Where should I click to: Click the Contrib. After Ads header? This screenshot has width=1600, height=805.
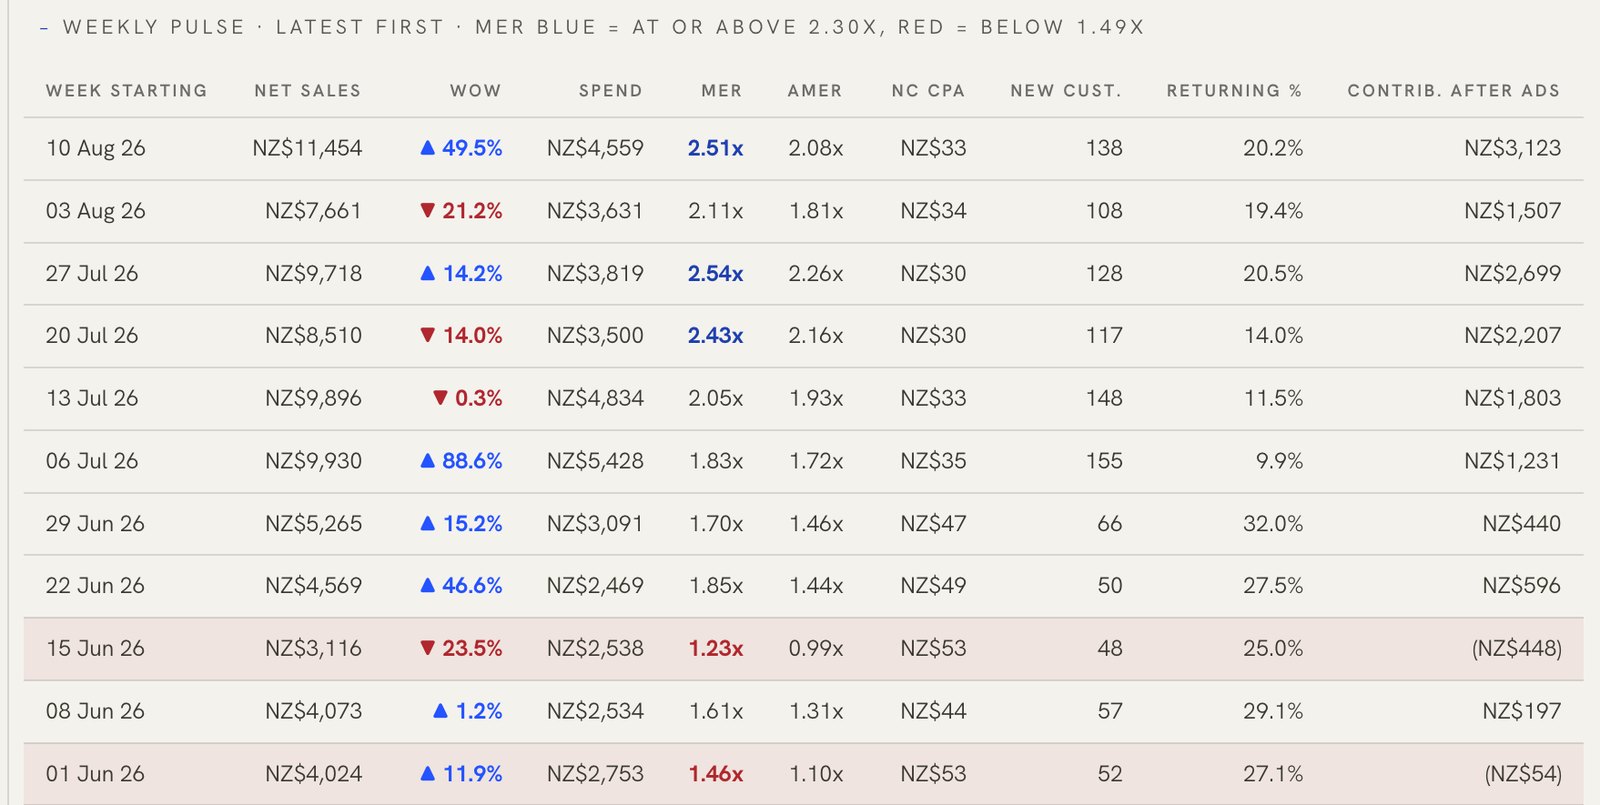[x=1453, y=91]
